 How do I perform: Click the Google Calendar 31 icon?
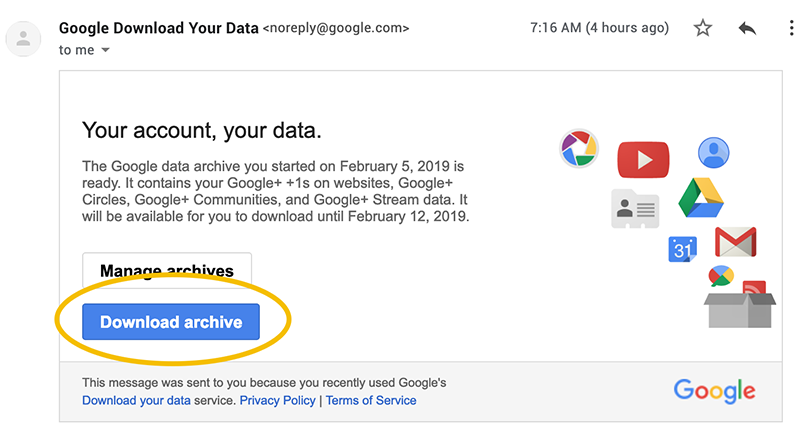[x=682, y=250]
